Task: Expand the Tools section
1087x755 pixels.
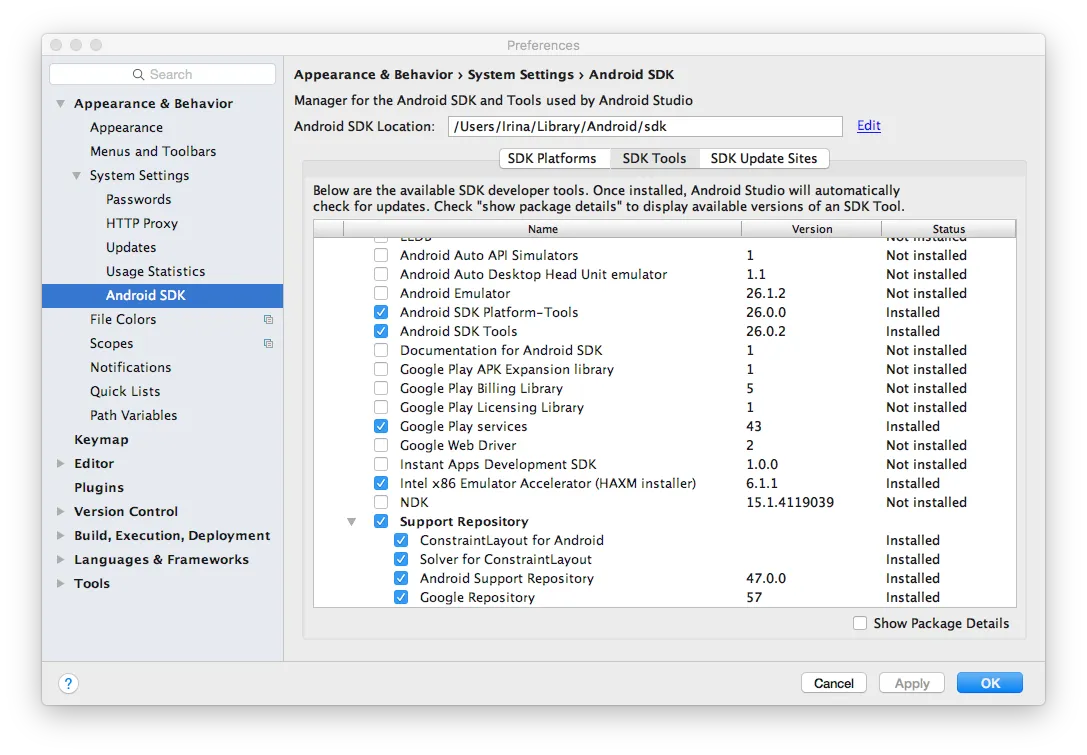Action: coord(61,583)
